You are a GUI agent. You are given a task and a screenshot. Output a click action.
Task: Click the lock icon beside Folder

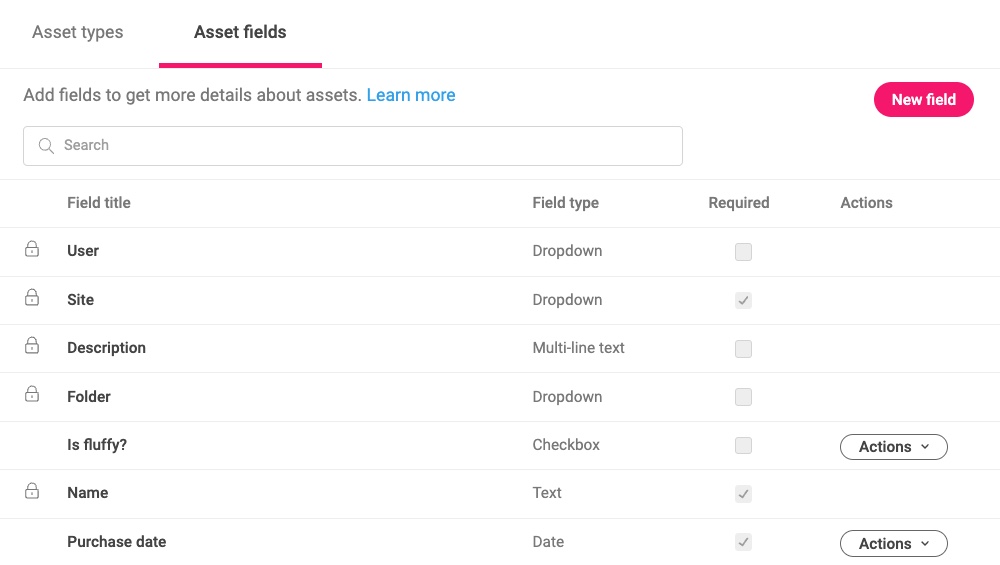pos(32,394)
